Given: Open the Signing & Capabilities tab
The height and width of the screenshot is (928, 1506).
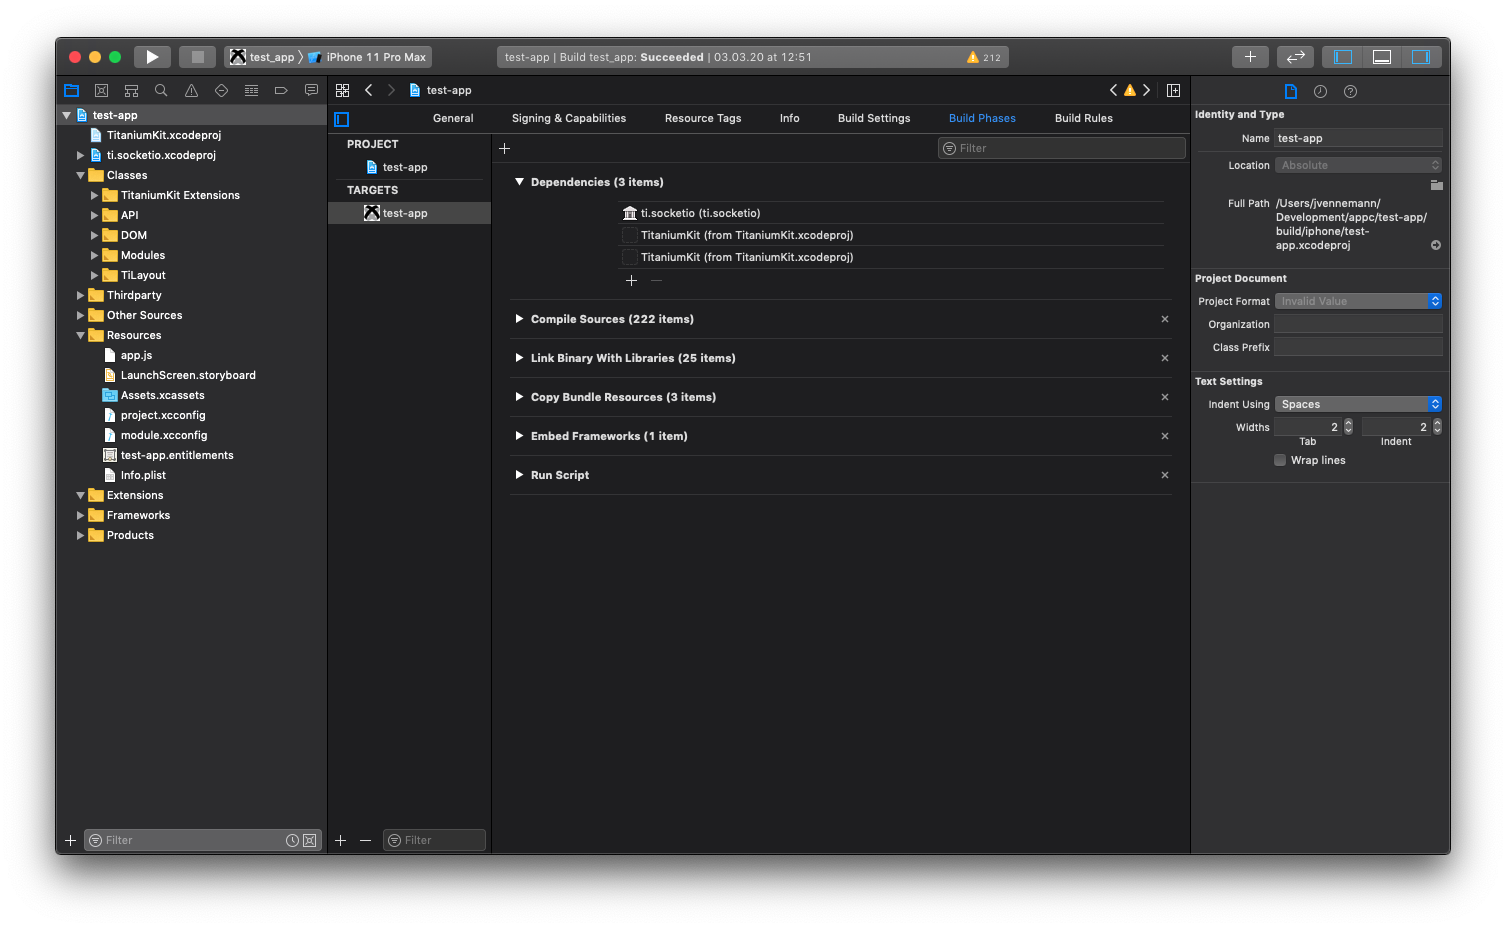Looking at the screenshot, I should coord(569,118).
